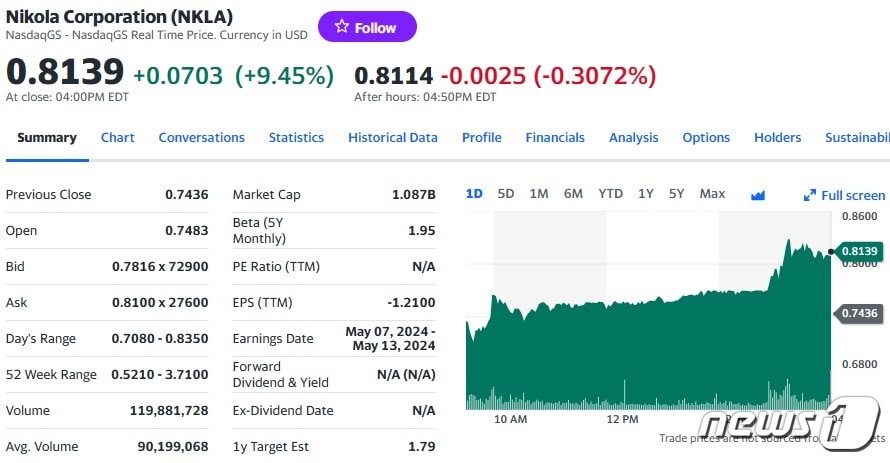890x463 pixels.
Task: Open the Statistics tab
Action: tap(296, 138)
